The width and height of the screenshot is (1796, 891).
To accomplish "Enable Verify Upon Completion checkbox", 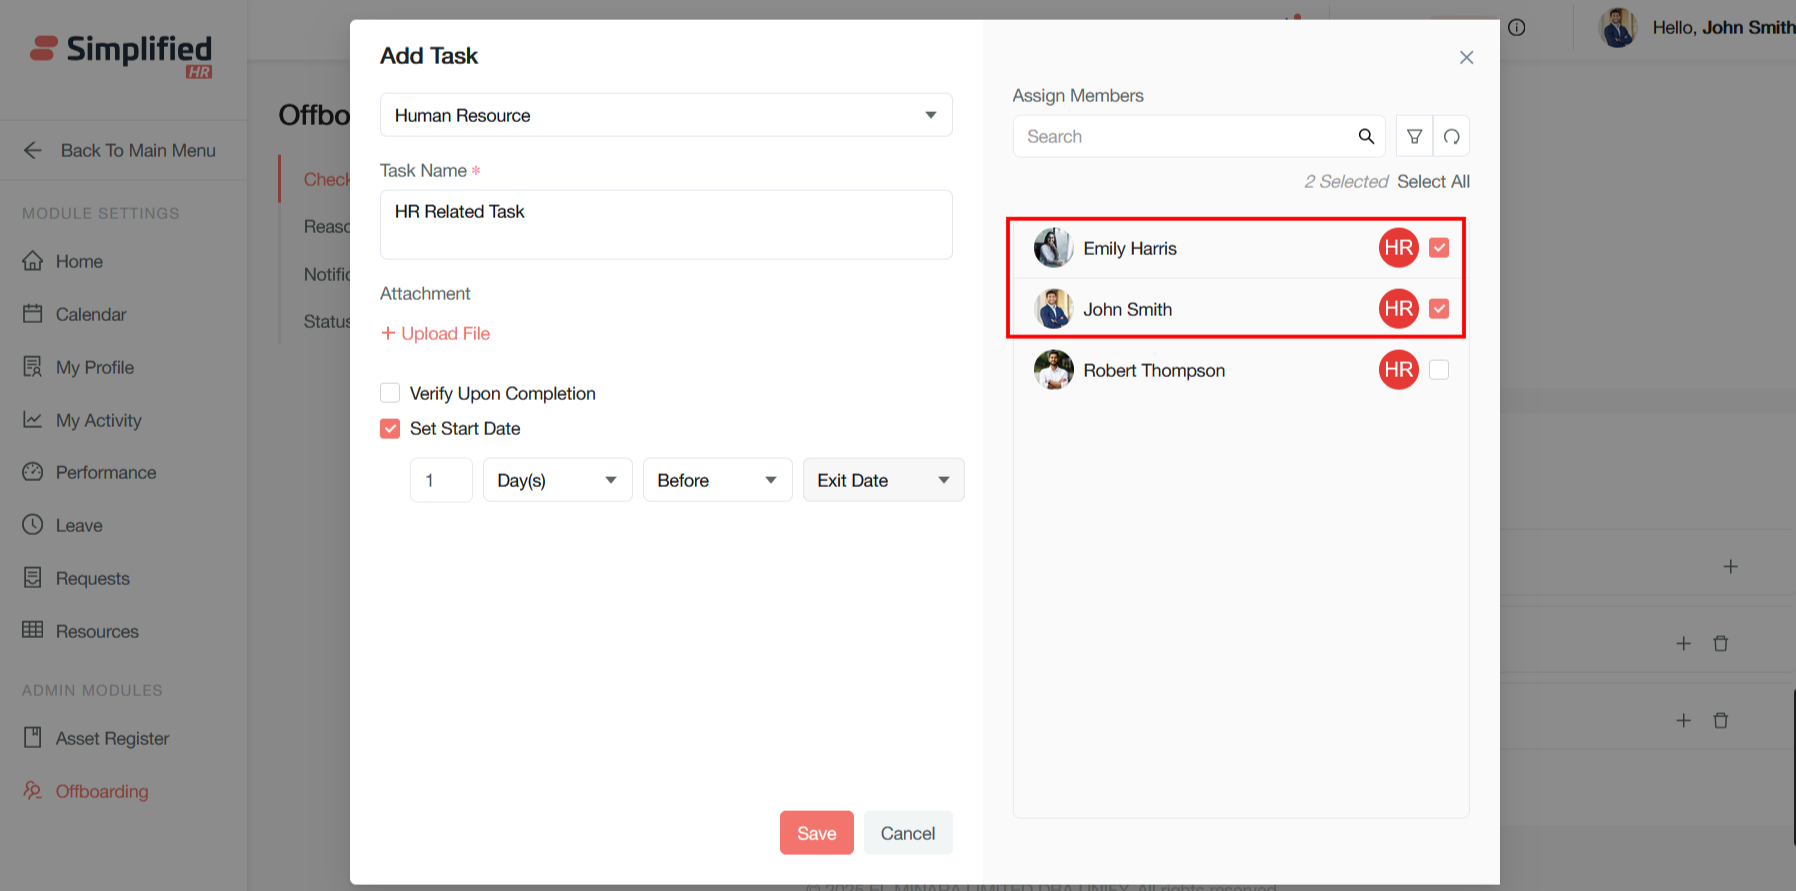I will 390,393.
